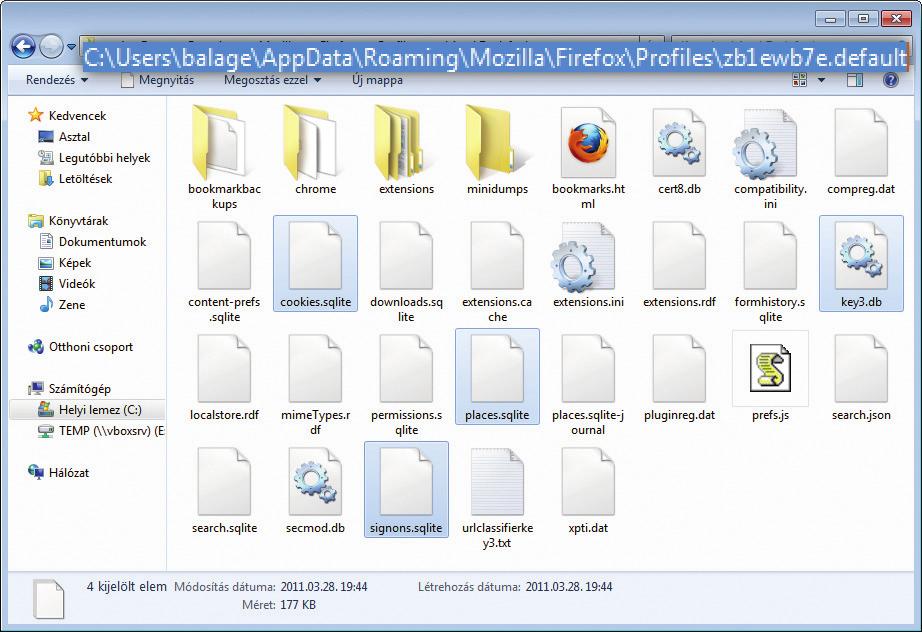Go back with the Back arrow button
This screenshot has width=922, height=632.
[24, 46]
